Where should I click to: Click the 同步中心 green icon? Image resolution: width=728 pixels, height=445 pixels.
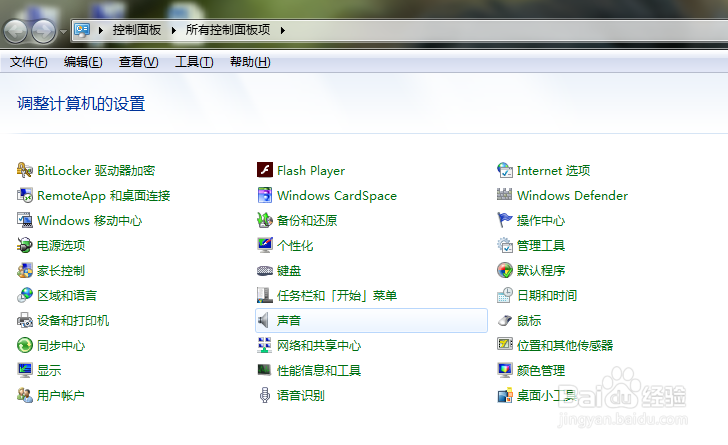(25, 345)
